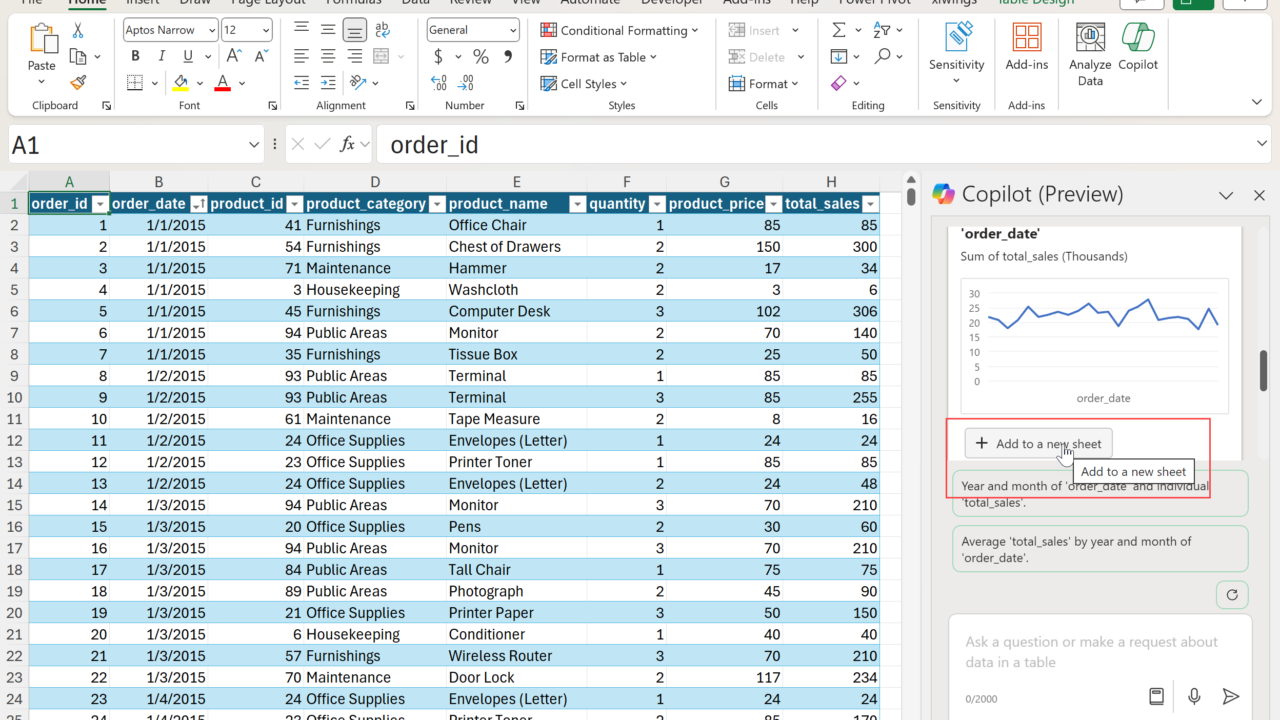Apply Percent Style number format
1280x720 pixels.
point(481,57)
